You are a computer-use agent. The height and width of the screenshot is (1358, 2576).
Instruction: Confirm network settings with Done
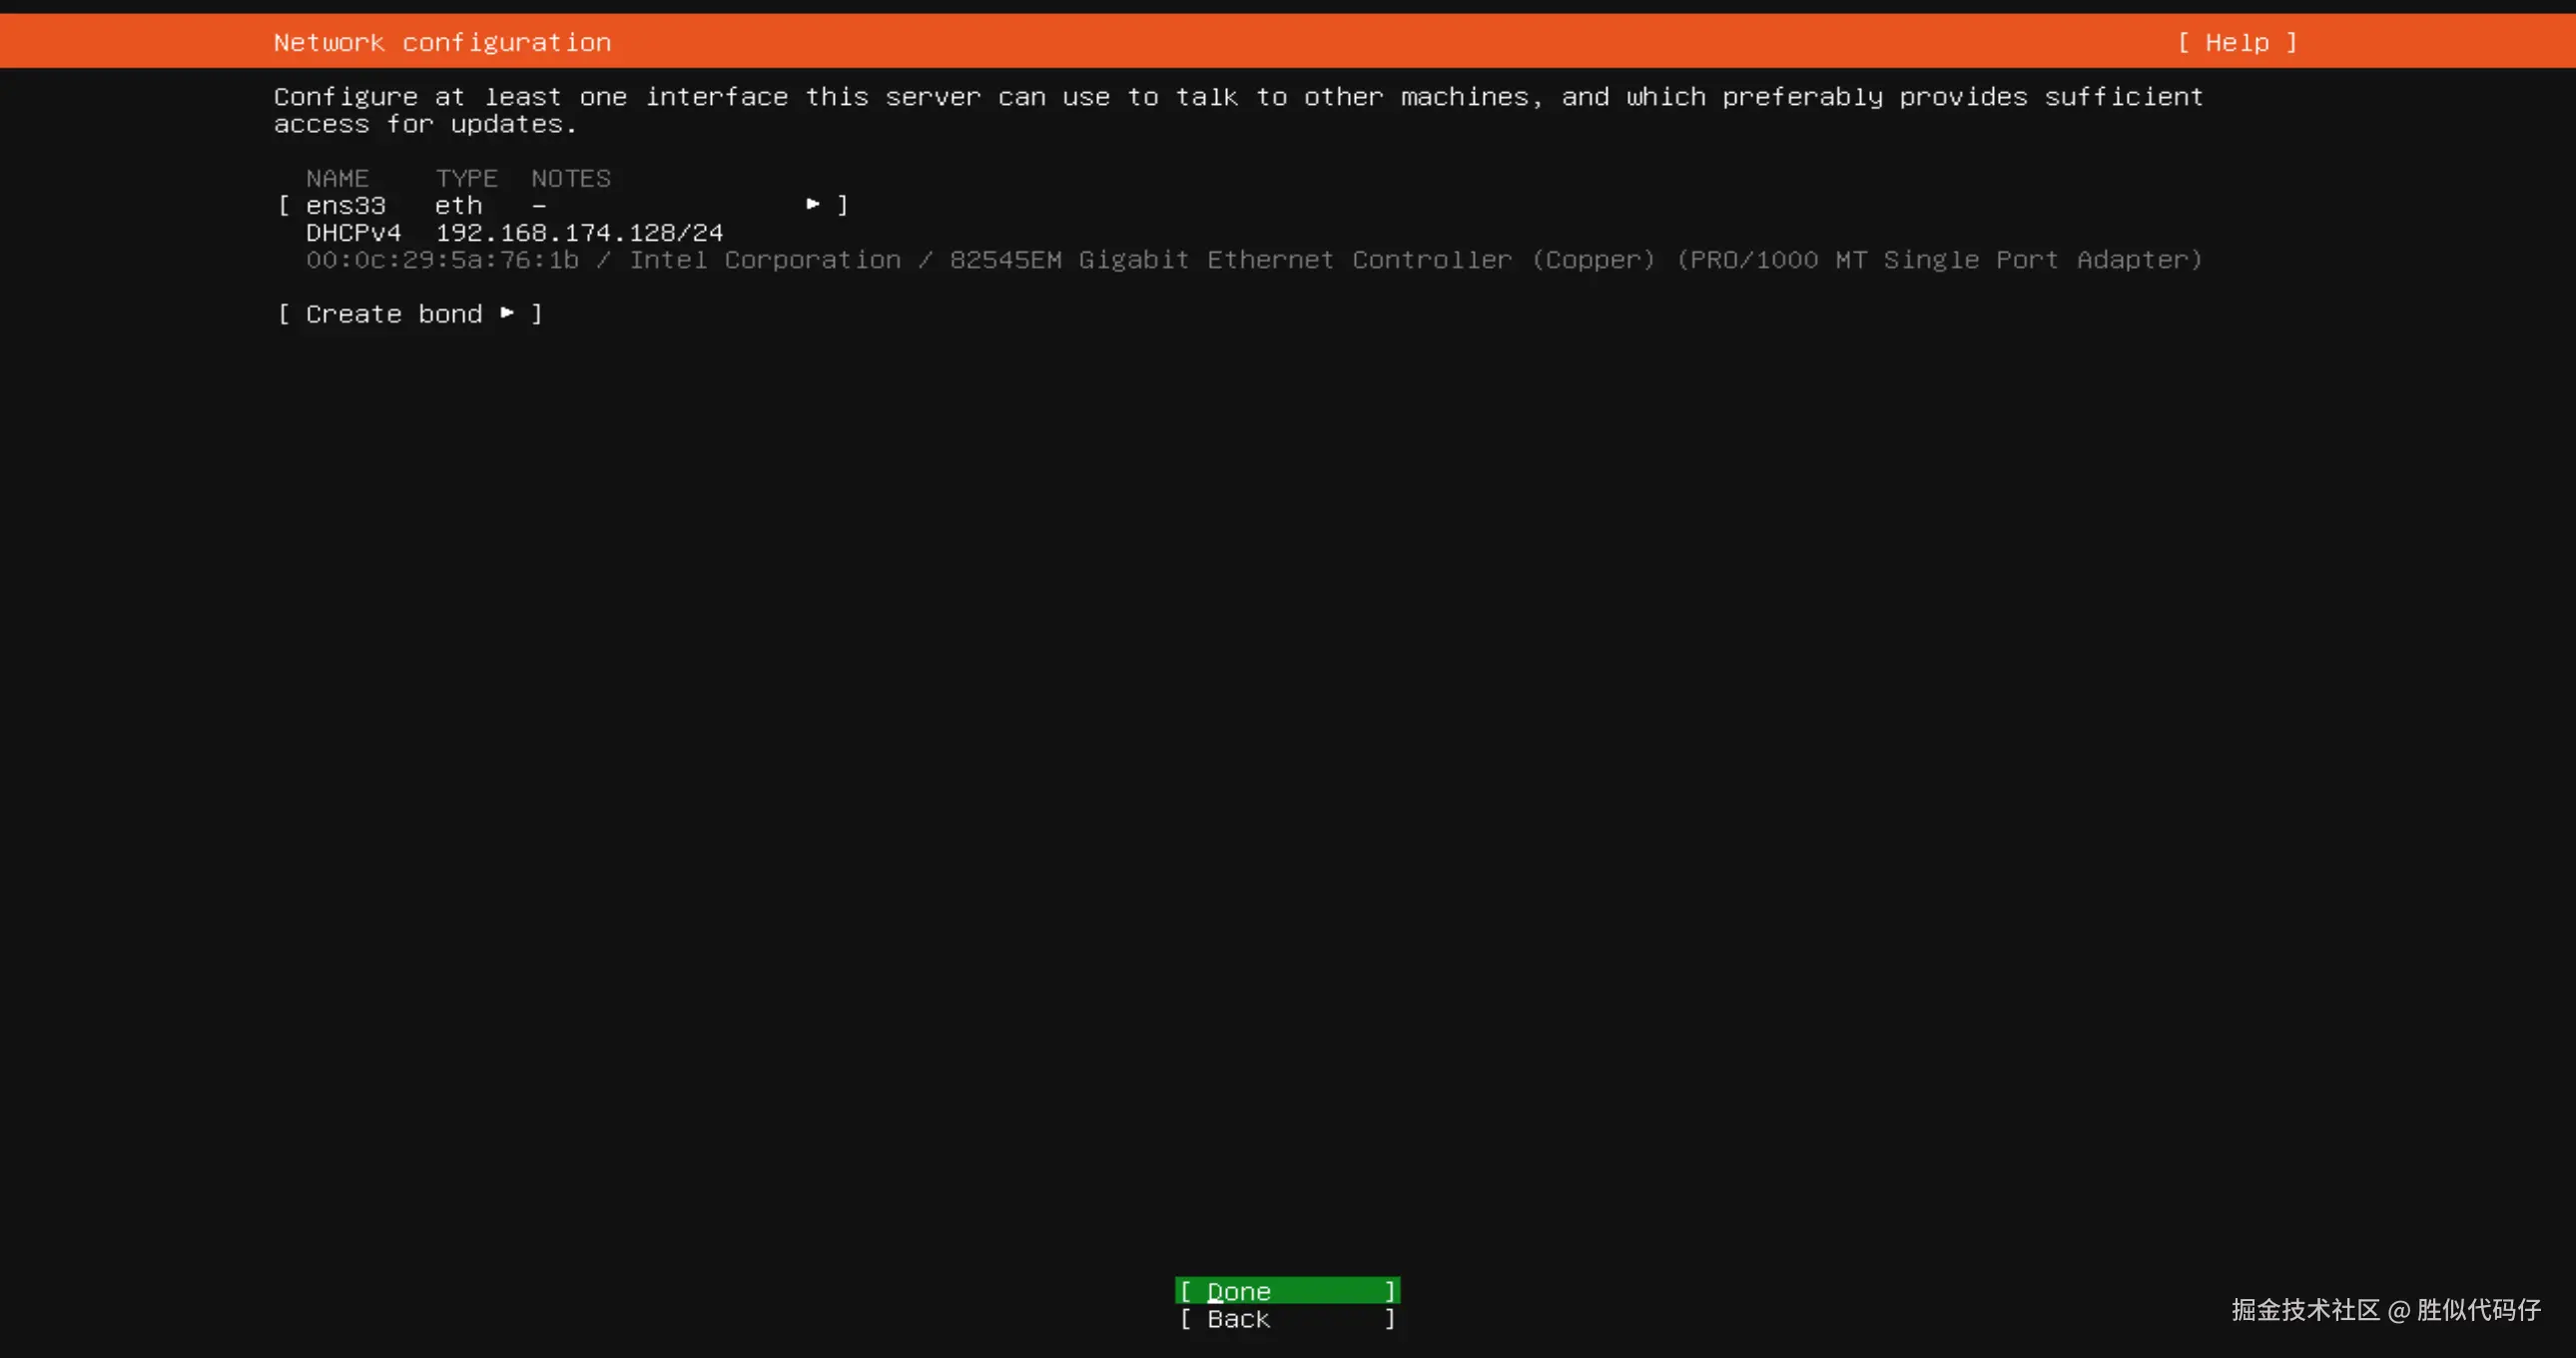1287,1291
